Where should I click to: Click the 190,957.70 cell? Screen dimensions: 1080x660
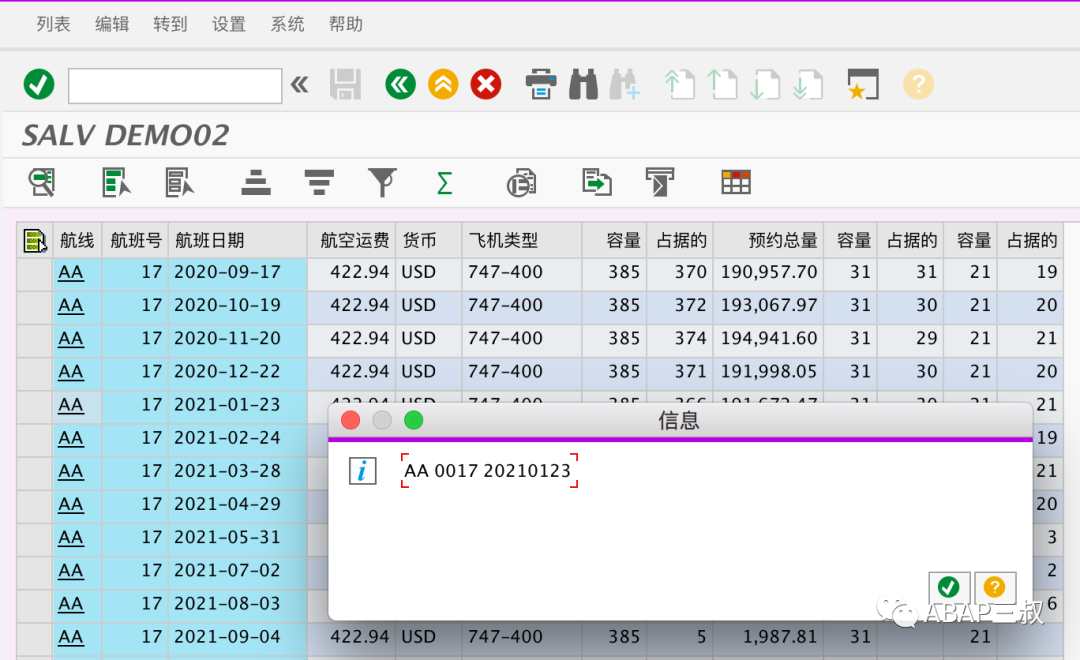[x=769, y=273]
